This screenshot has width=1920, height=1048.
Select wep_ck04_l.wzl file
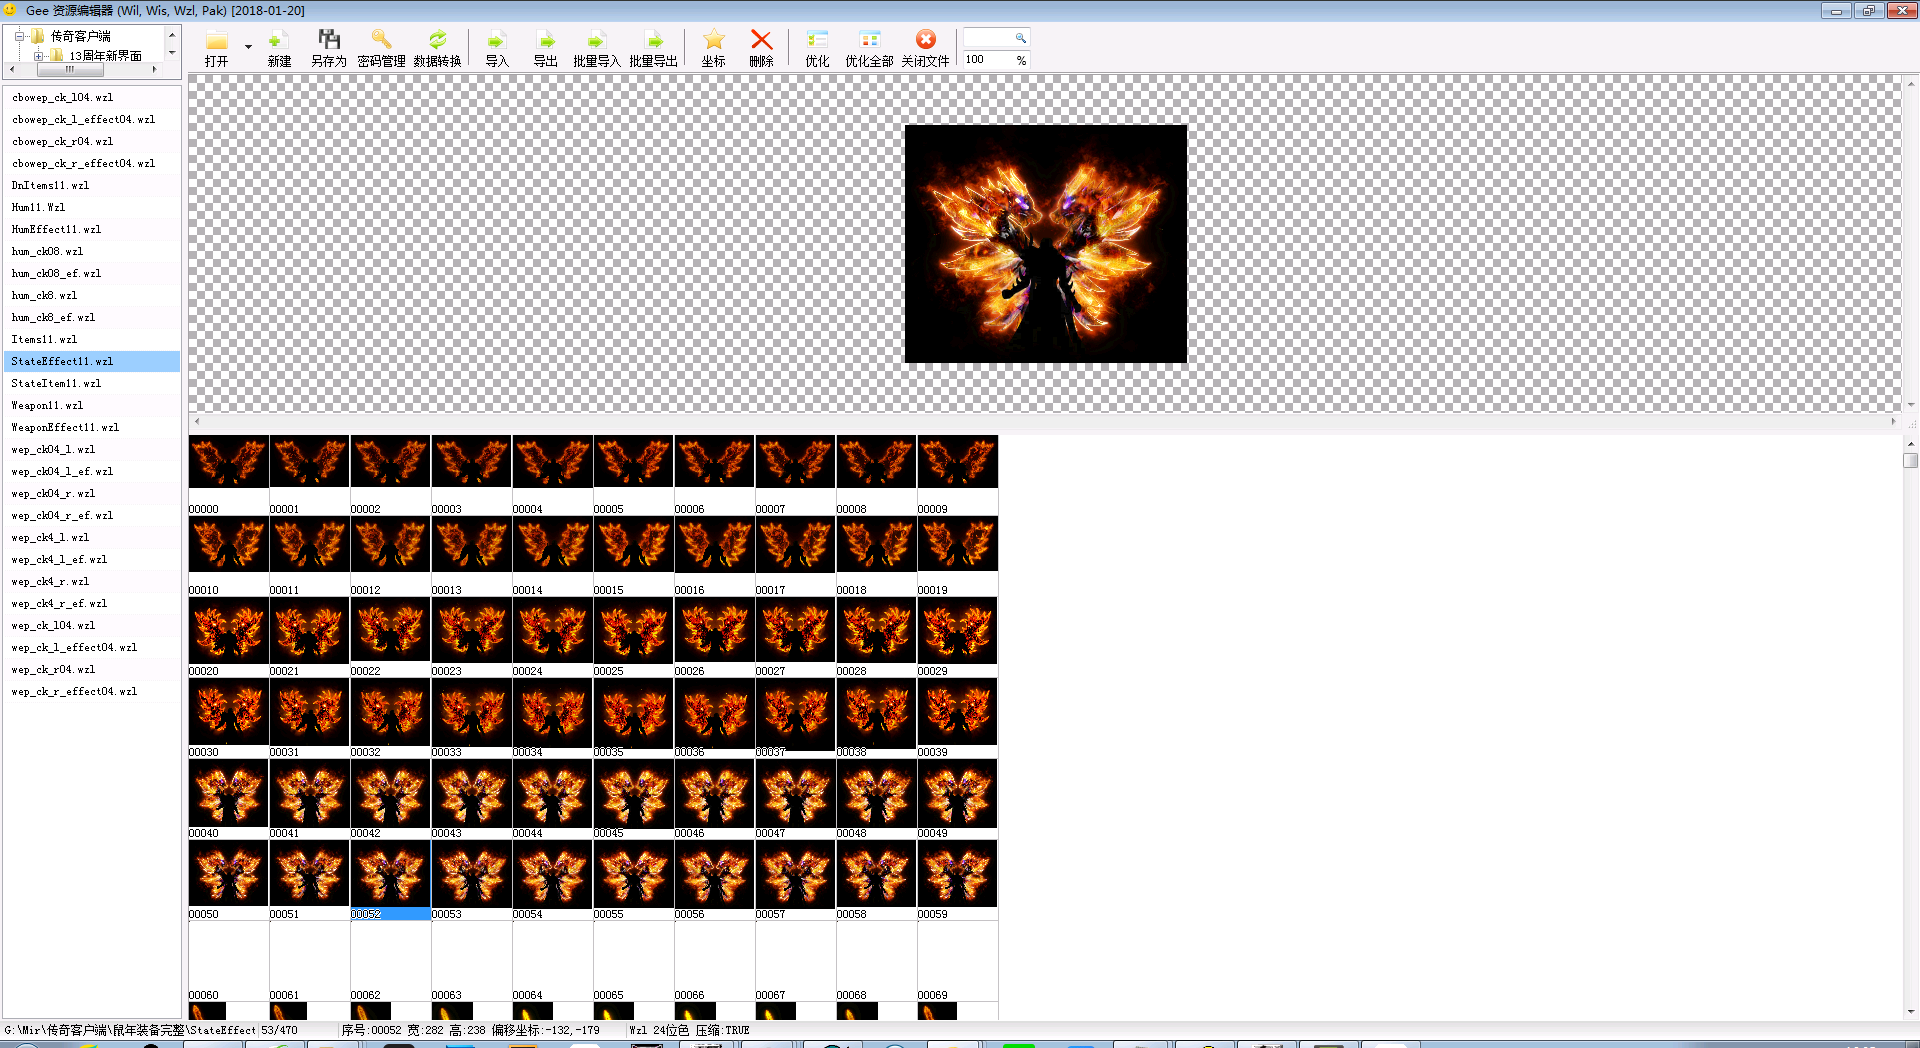92,450
